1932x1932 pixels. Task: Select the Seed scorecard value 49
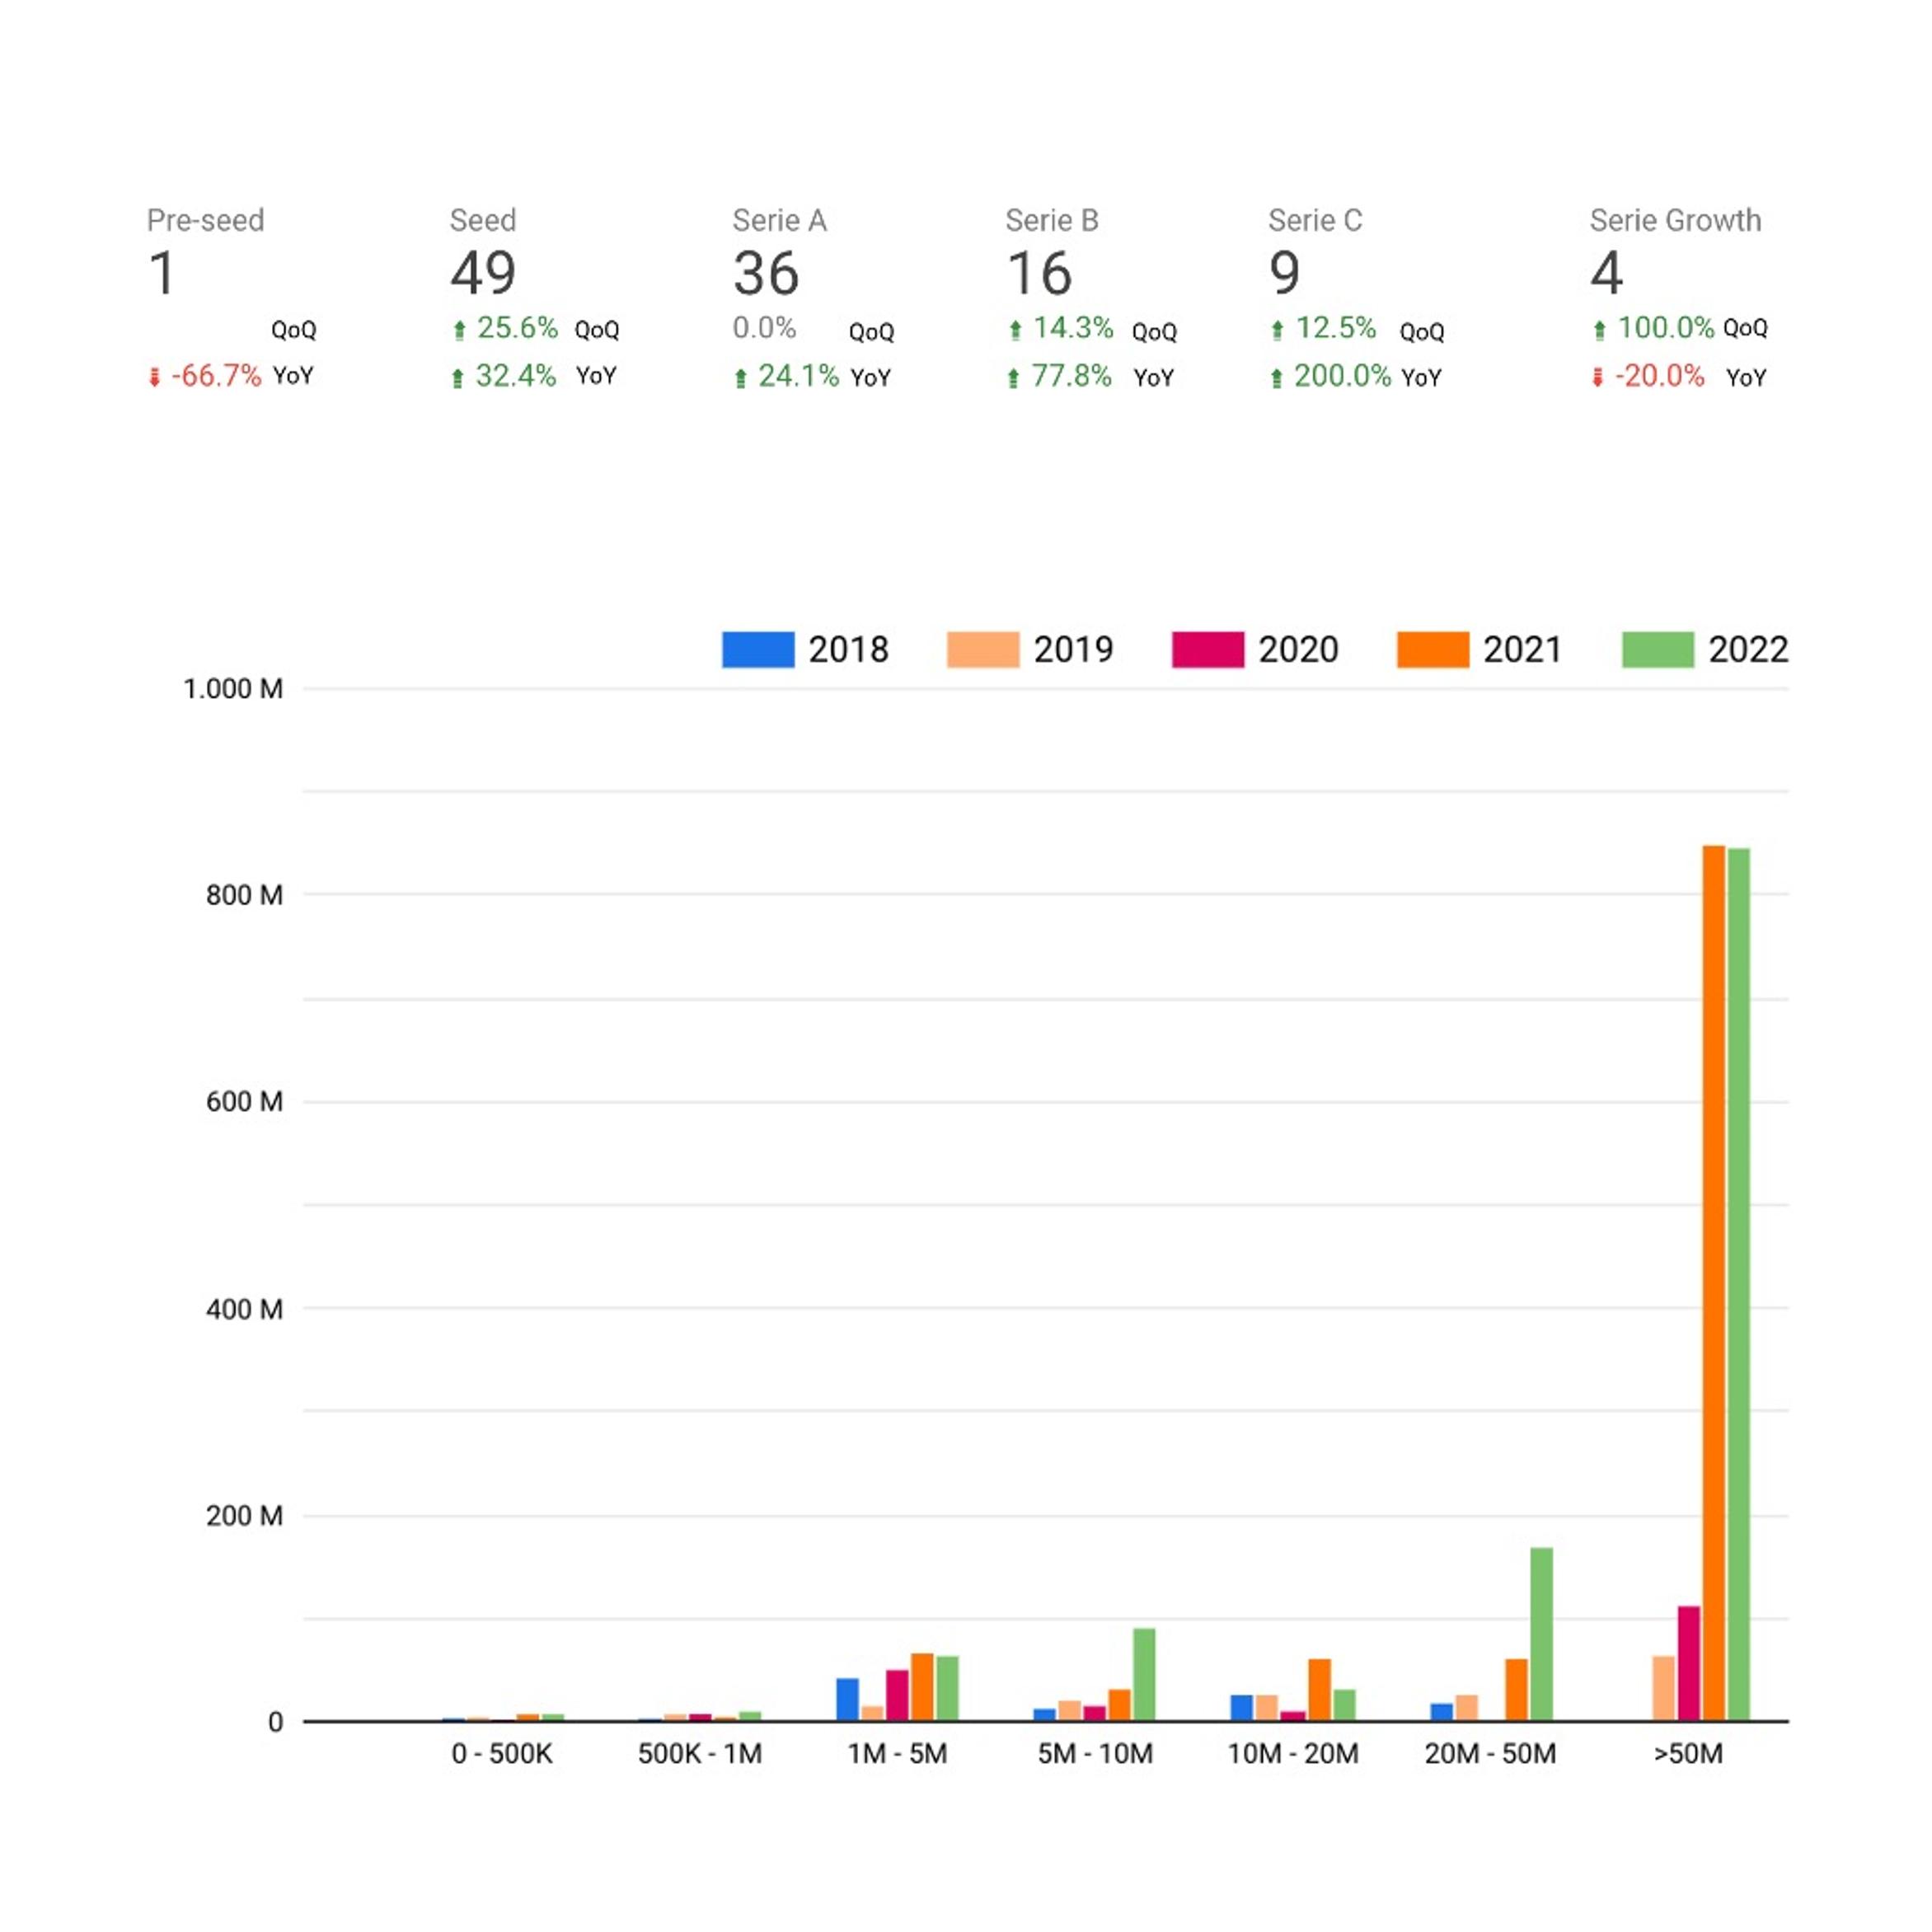pyautogui.click(x=483, y=273)
